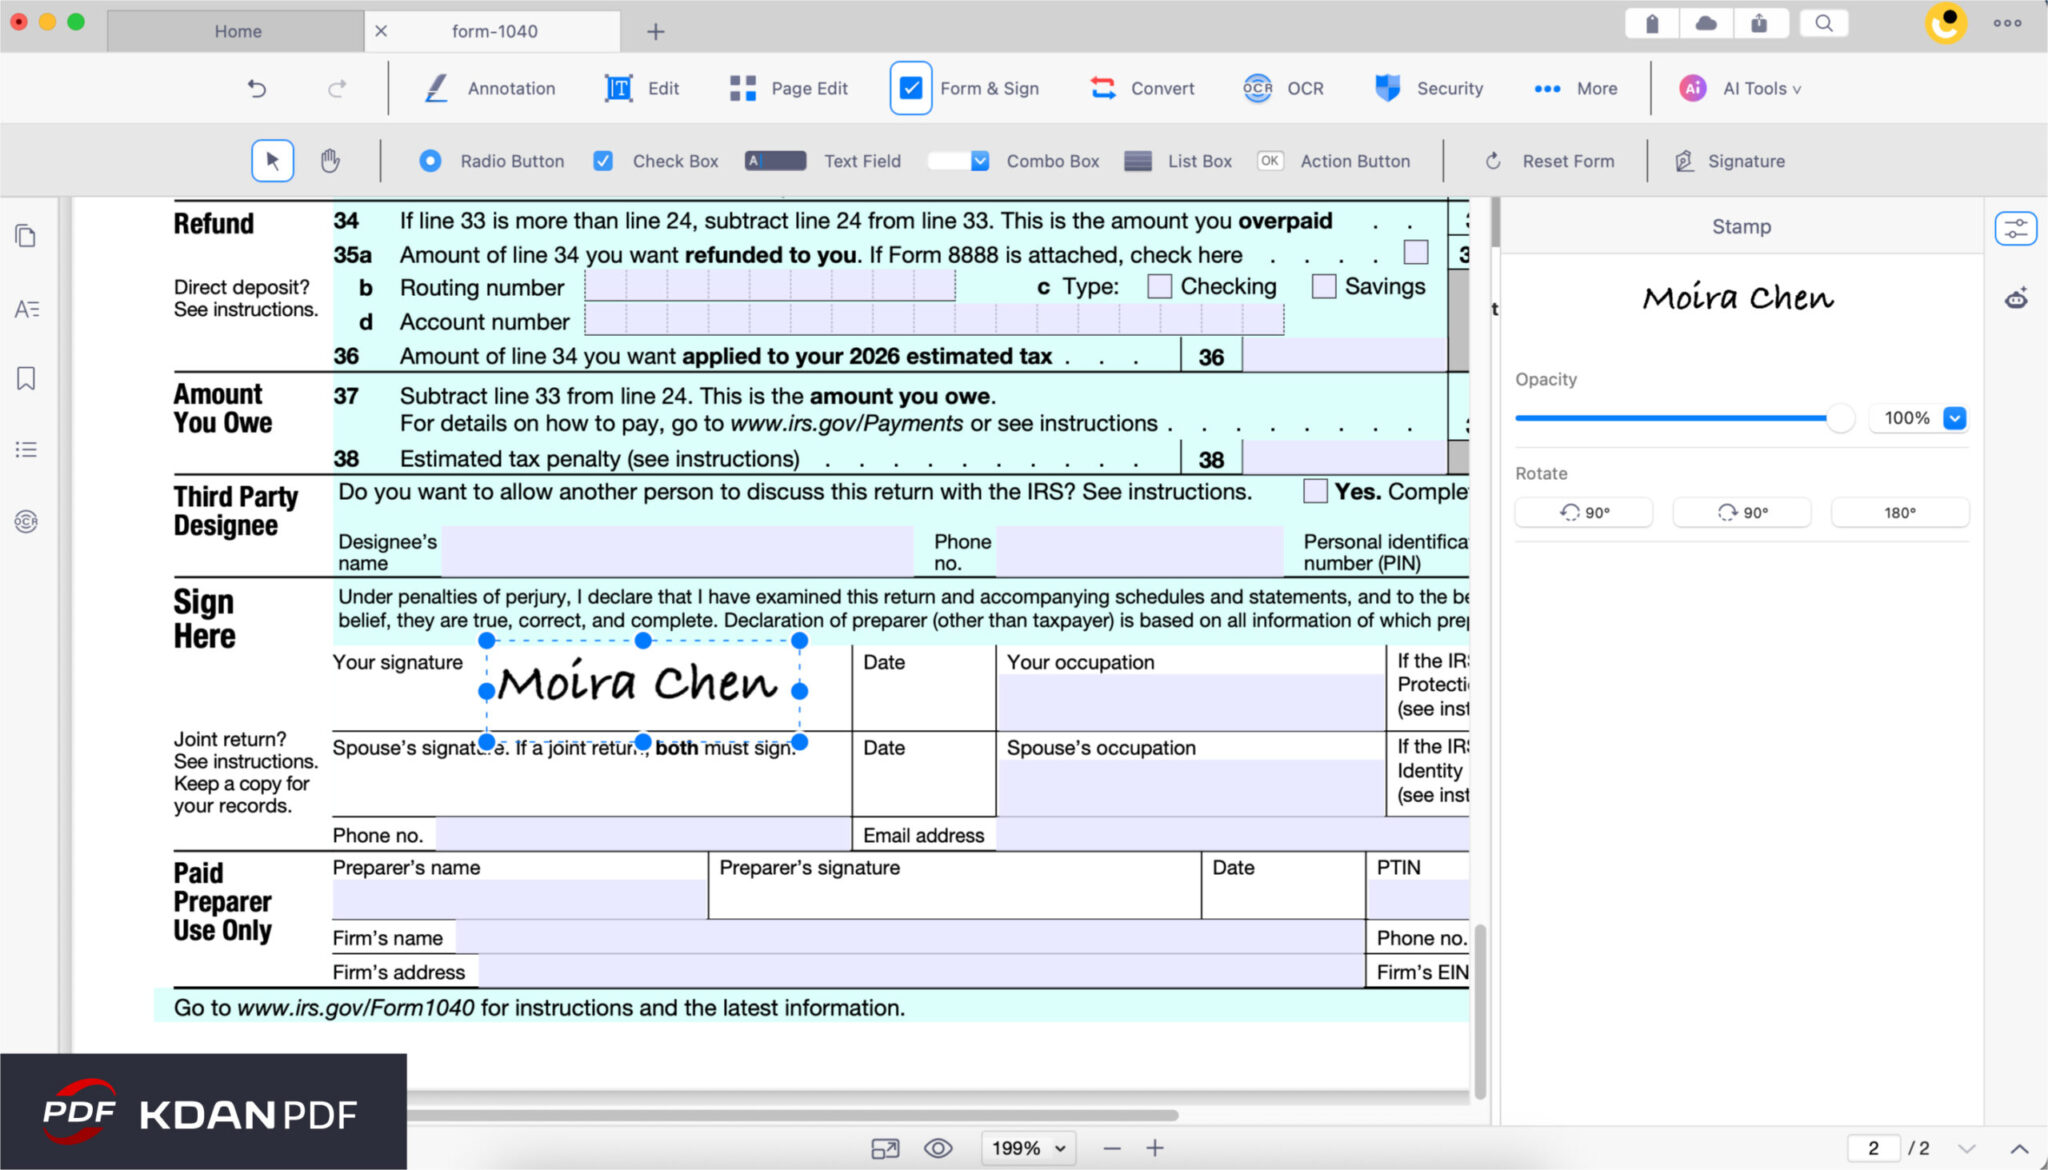Open the page thumbnails sidebar panel
This screenshot has width=2048, height=1170.
pos(26,236)
